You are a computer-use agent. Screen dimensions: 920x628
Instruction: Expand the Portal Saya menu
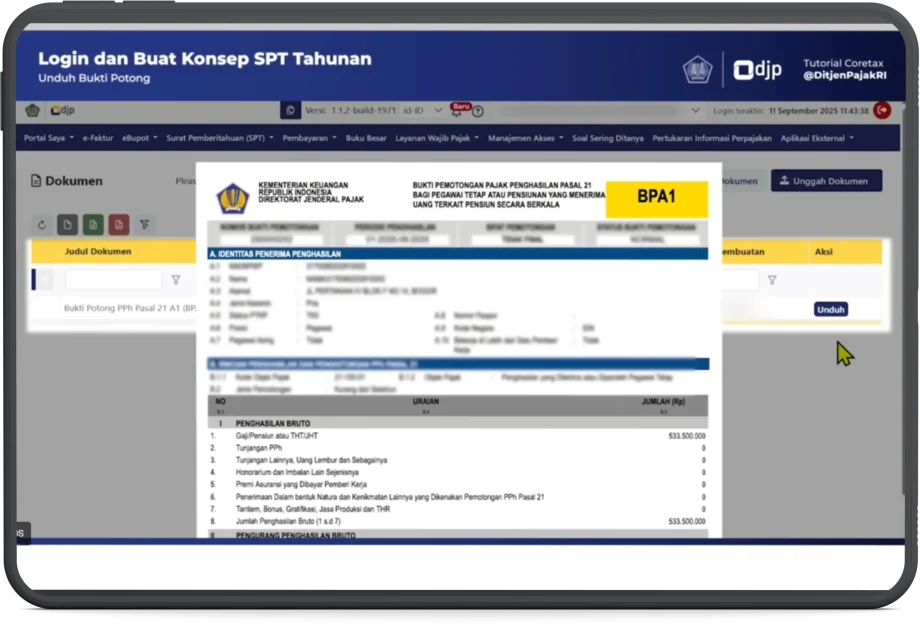pos(48,138)
